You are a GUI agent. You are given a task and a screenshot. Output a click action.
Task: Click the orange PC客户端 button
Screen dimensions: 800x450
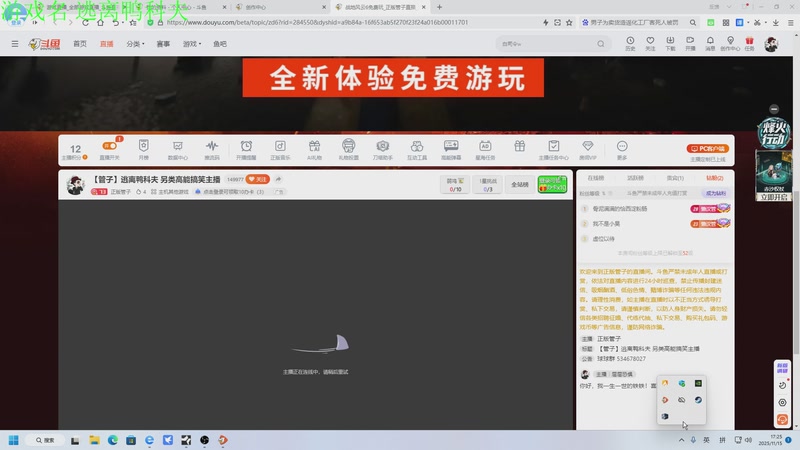click(708, 148)
